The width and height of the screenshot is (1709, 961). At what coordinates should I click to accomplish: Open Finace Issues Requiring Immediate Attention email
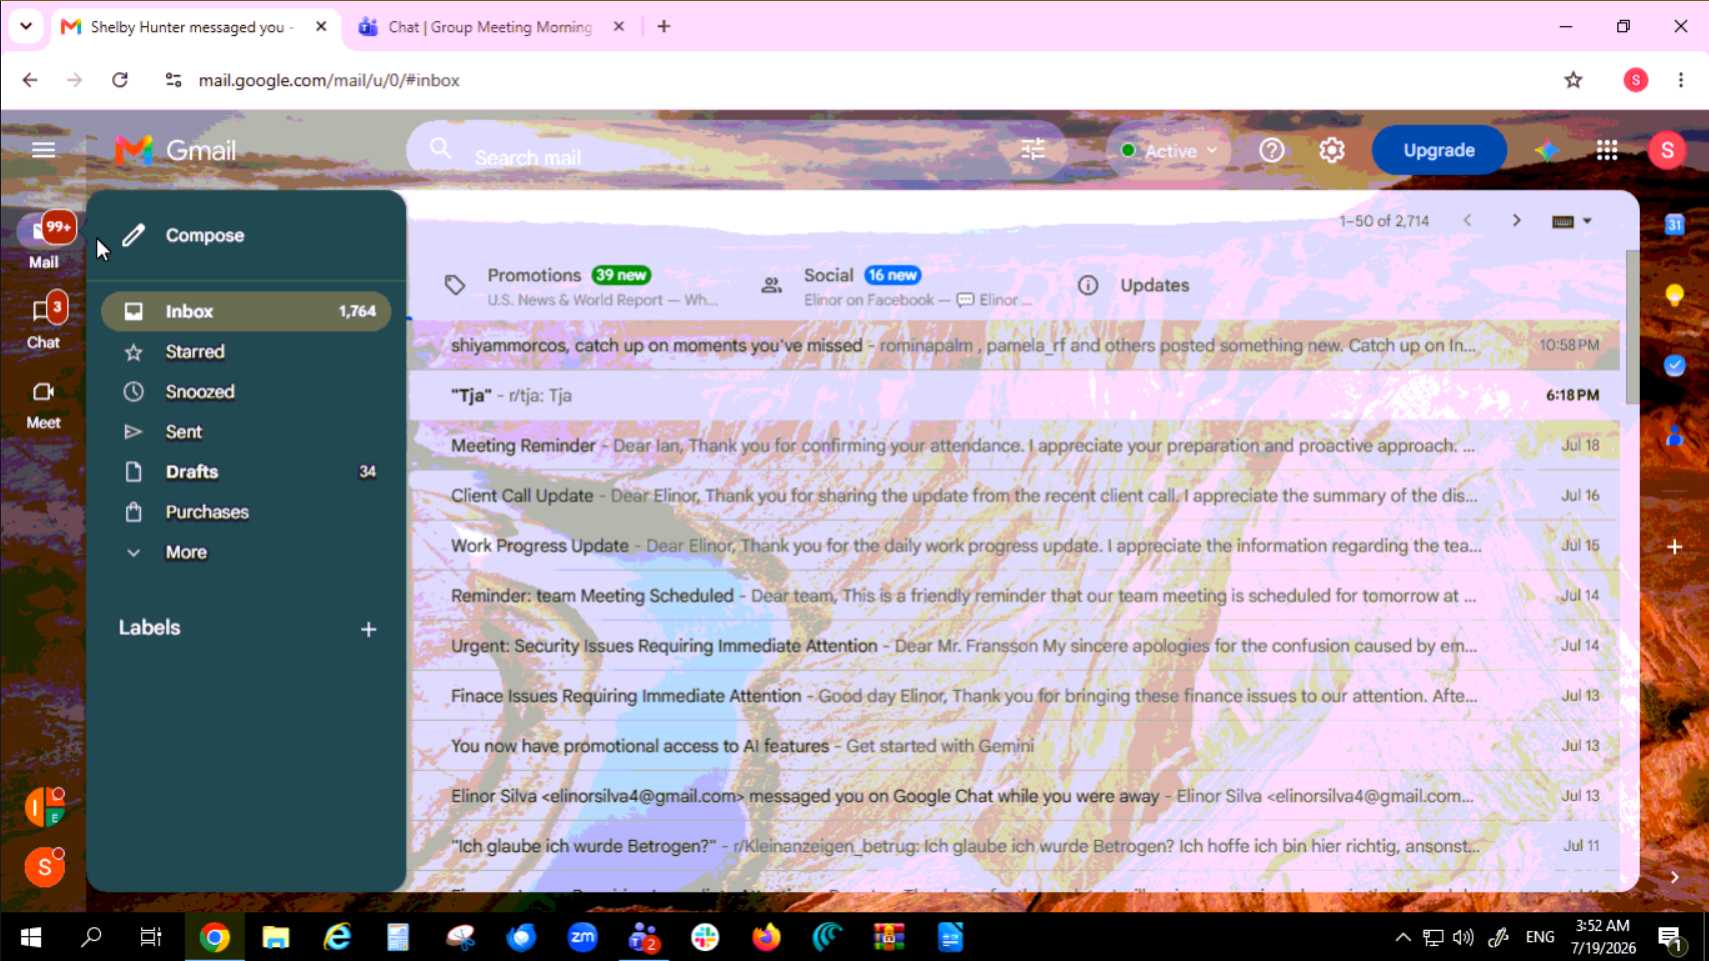click(1014, 696)
